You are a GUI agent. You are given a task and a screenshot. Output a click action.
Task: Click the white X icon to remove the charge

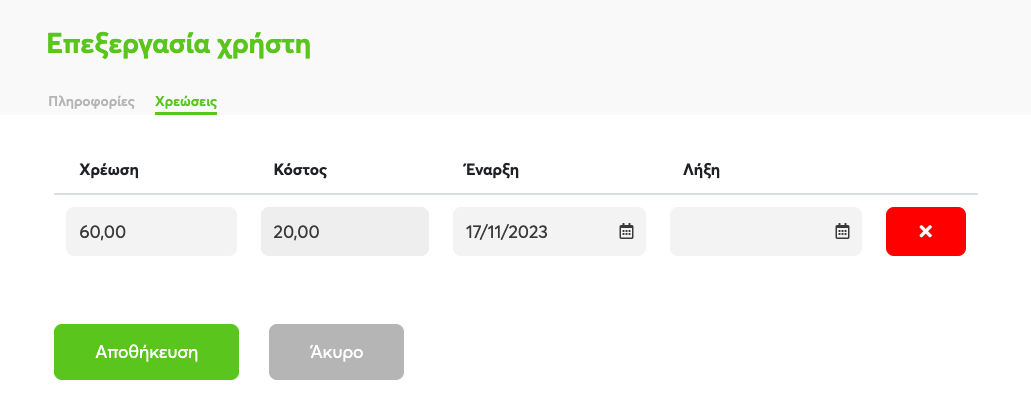point(925,231)
